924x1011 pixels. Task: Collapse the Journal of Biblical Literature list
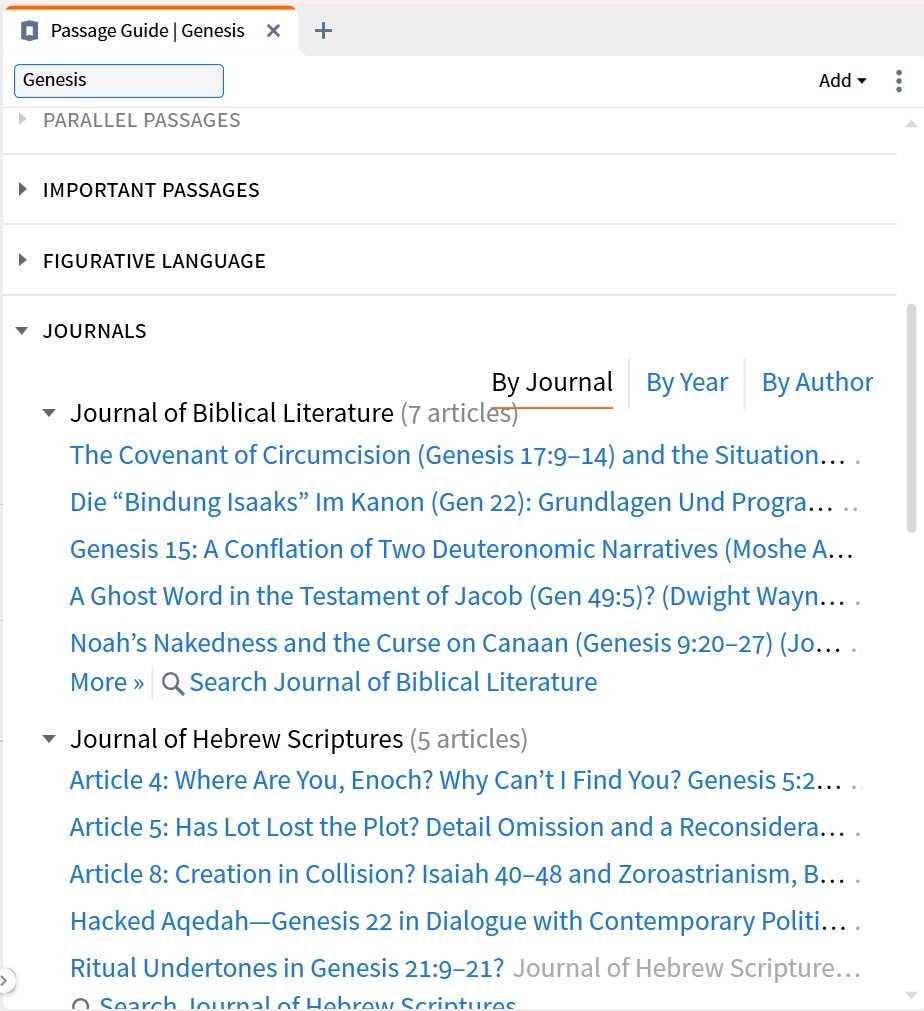tap(48, 413)
